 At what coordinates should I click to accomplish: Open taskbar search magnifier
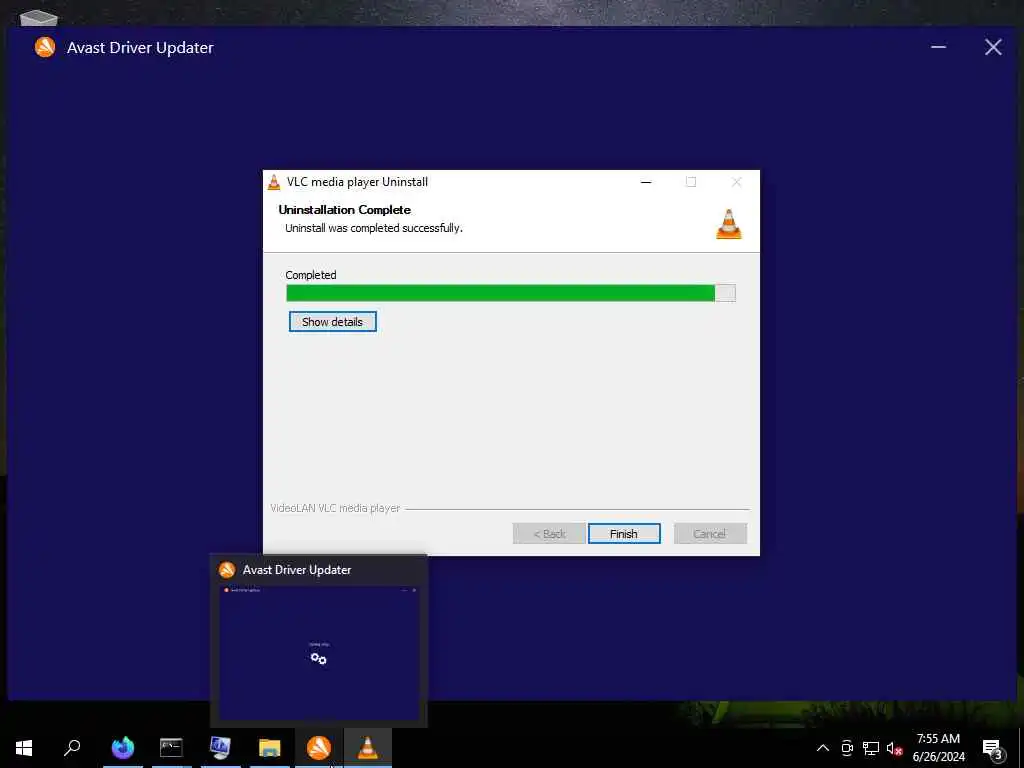[x=72, y=748]
